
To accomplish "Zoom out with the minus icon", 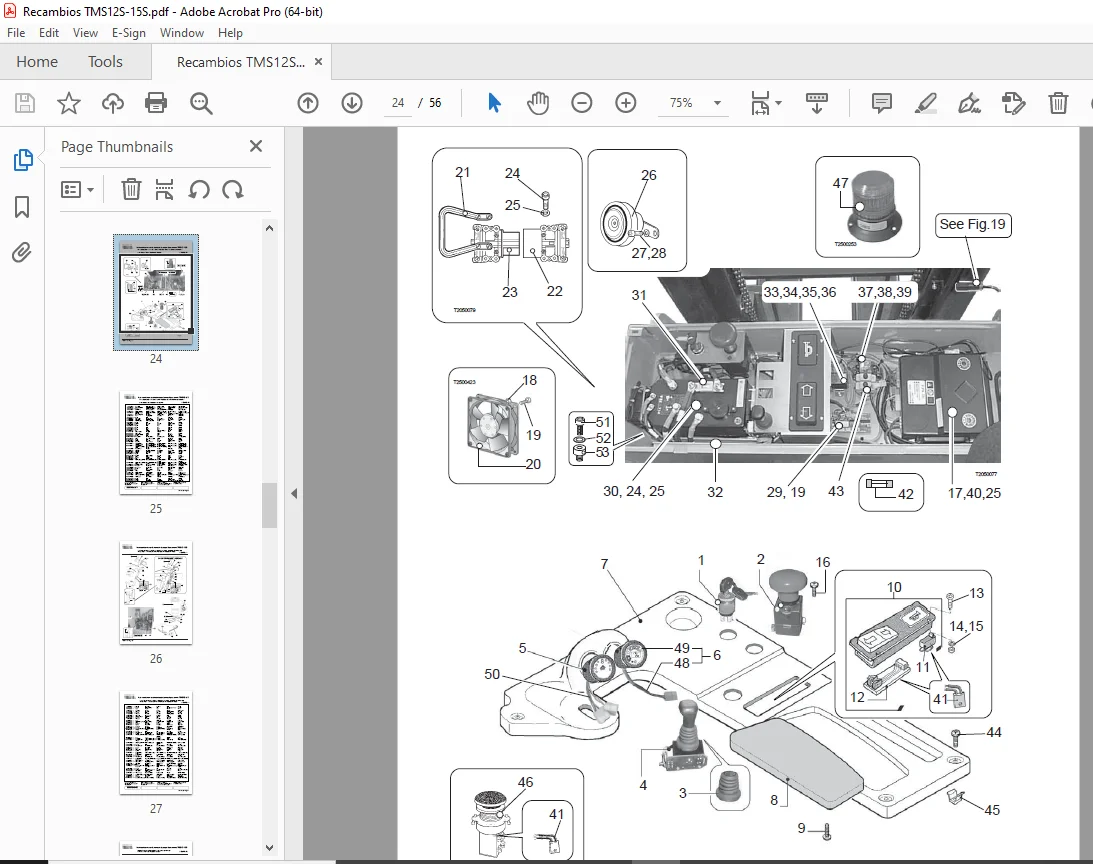I will (x=581, y=103).
